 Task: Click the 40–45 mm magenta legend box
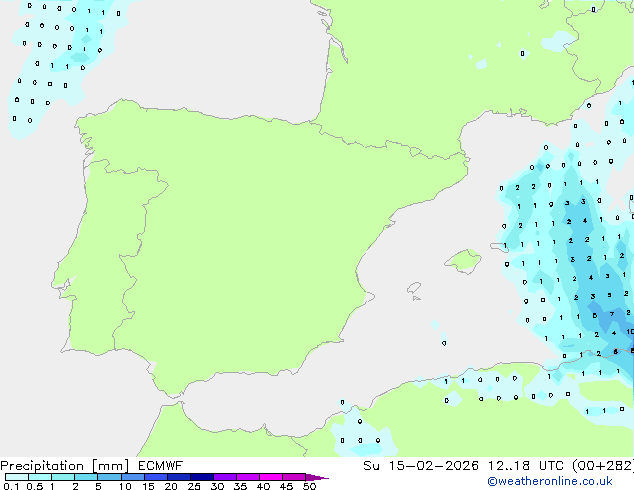click(x=271, y=477)
